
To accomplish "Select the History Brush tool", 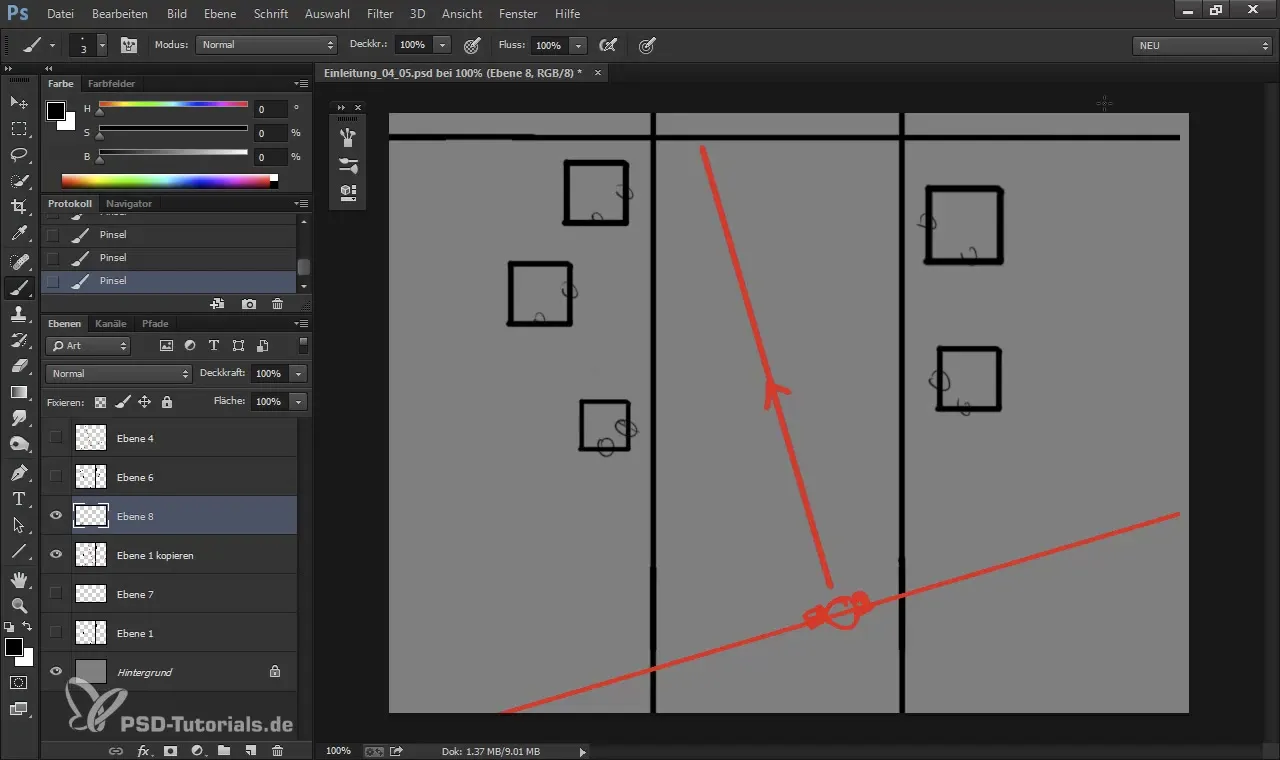I will [x=19, y=340].
